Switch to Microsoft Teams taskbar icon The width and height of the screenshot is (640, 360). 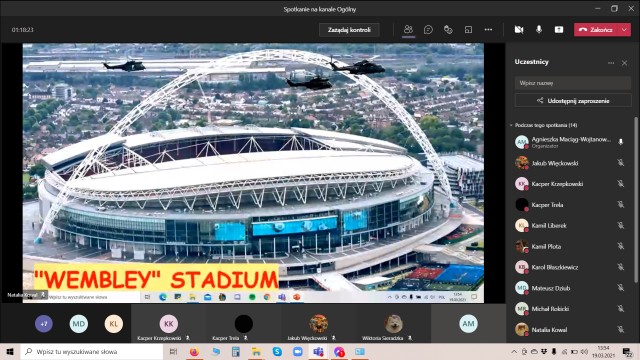pos(318,351)
